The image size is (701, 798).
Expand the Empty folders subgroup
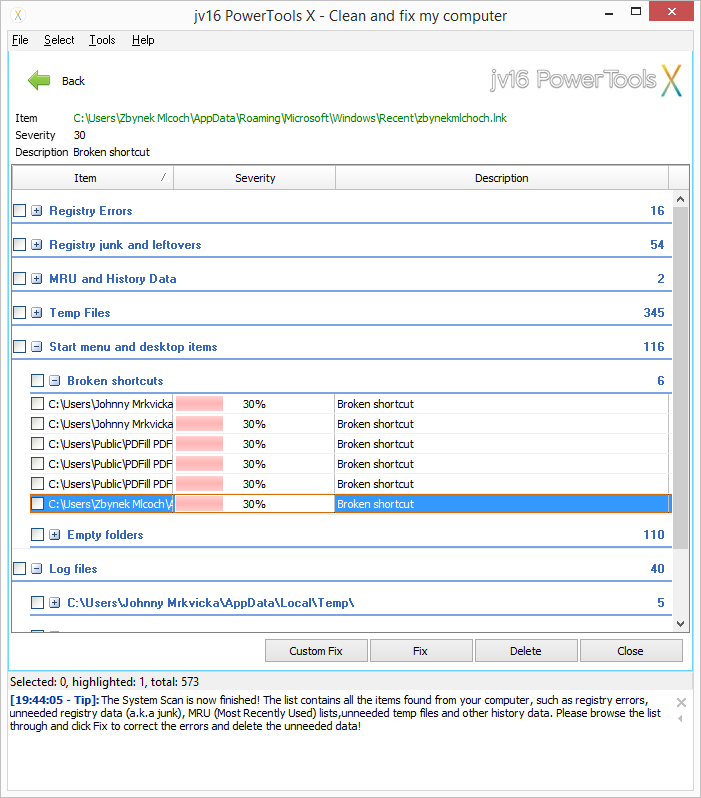(x=55, y=534)
